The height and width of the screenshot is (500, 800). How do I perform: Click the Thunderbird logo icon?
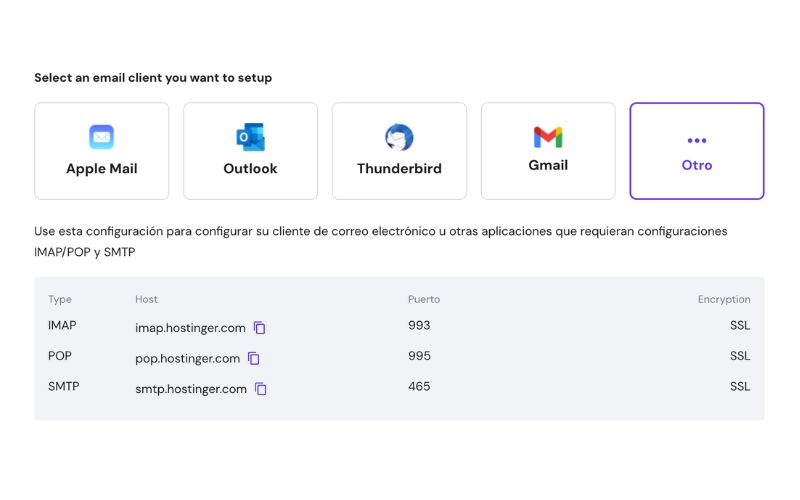[399, 137]
